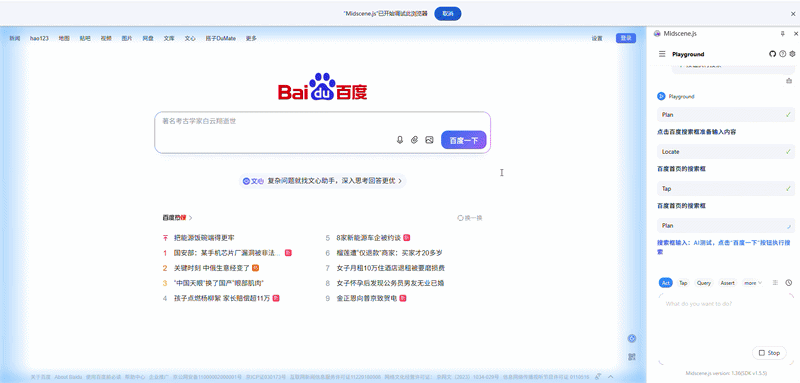800x383 pixels.
Task: Expand the Locate step row
Action: 726,151
